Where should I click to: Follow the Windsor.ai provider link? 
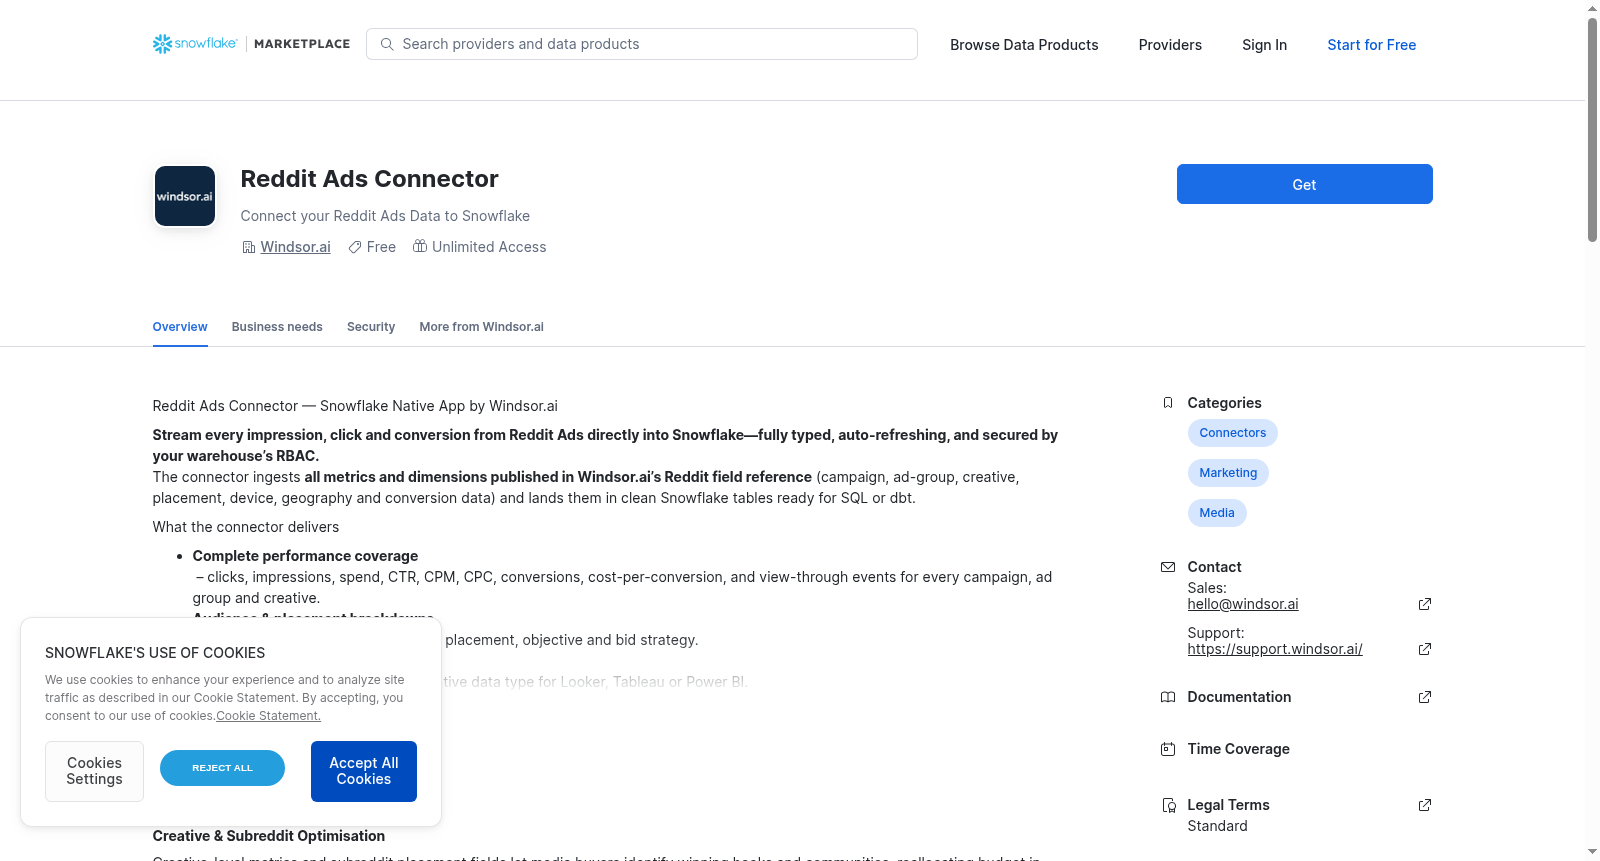tap(295, 247)
